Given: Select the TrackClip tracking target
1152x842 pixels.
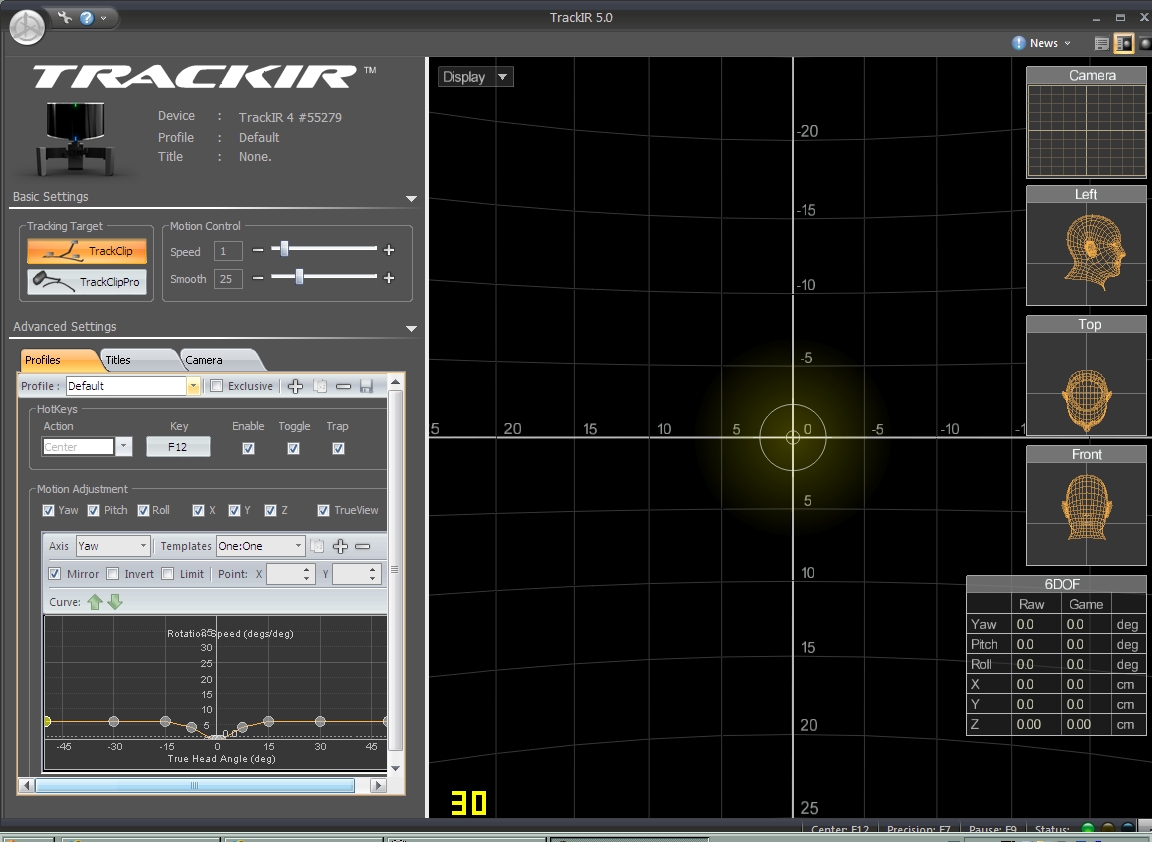Looking at the screenshot, I should (87, 251).
